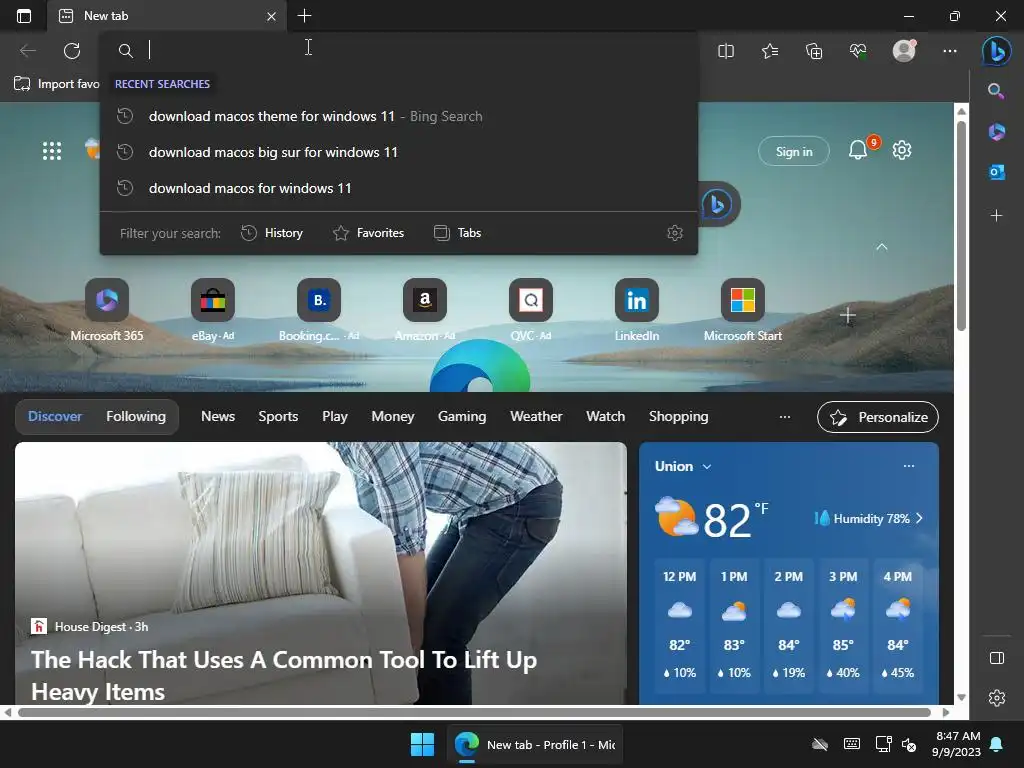Collapse quick links with up chevron
Screen dimensions: 1024x768
[882, 247]
